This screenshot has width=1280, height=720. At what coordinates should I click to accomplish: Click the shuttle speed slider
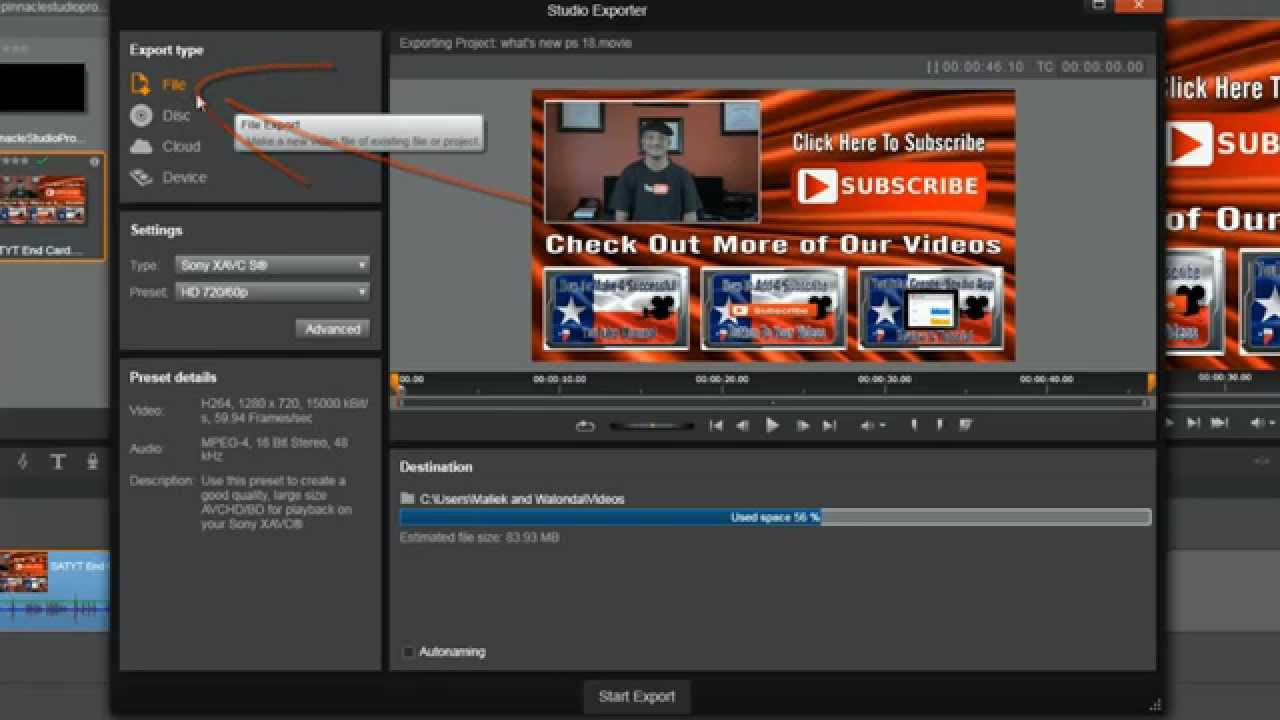[x=652, y=425]
